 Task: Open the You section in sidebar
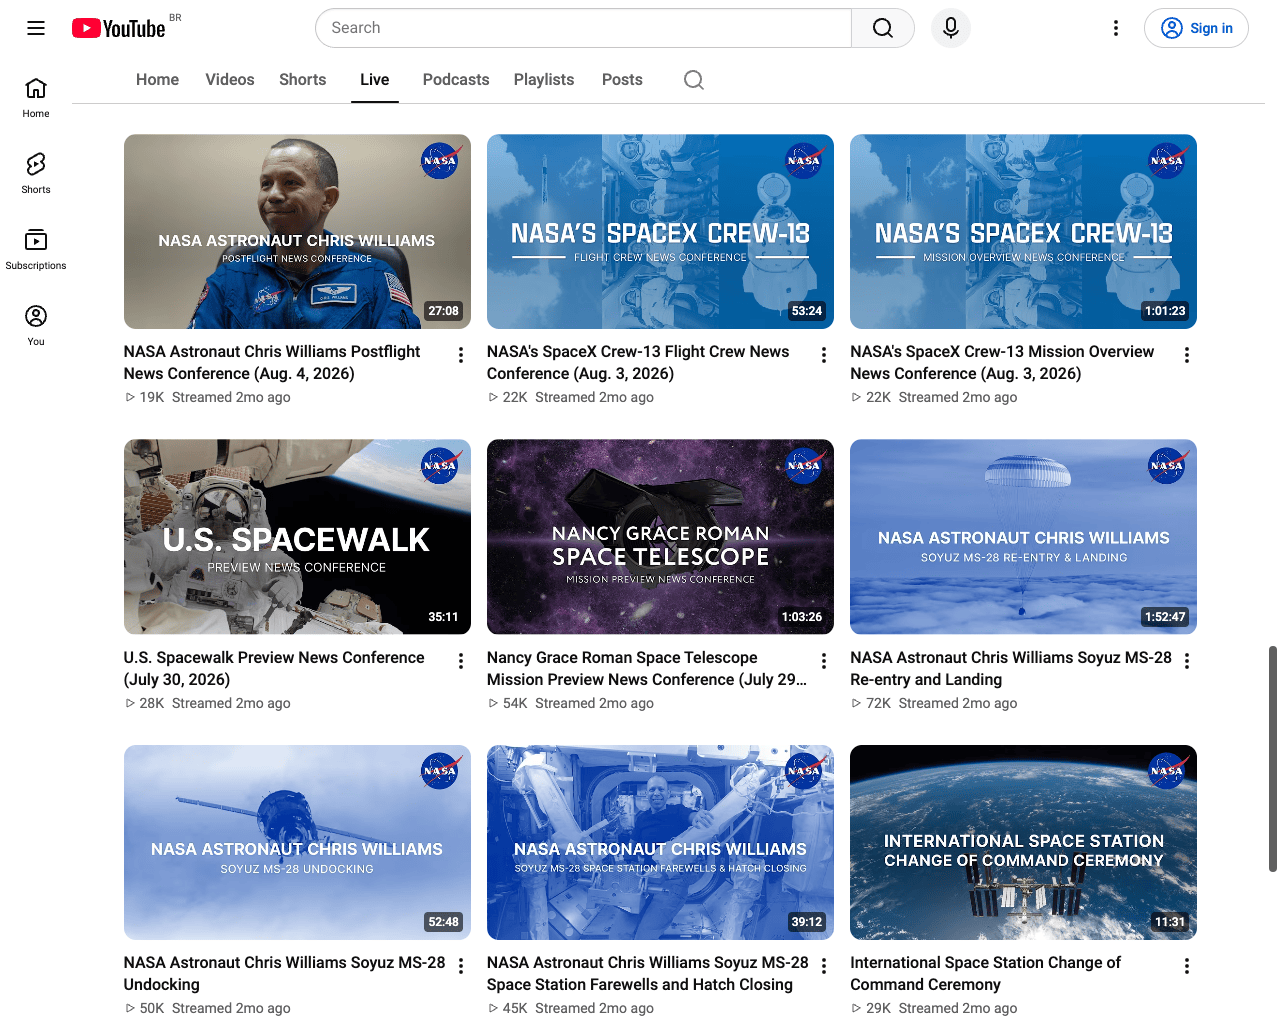[x=36, y=326]
